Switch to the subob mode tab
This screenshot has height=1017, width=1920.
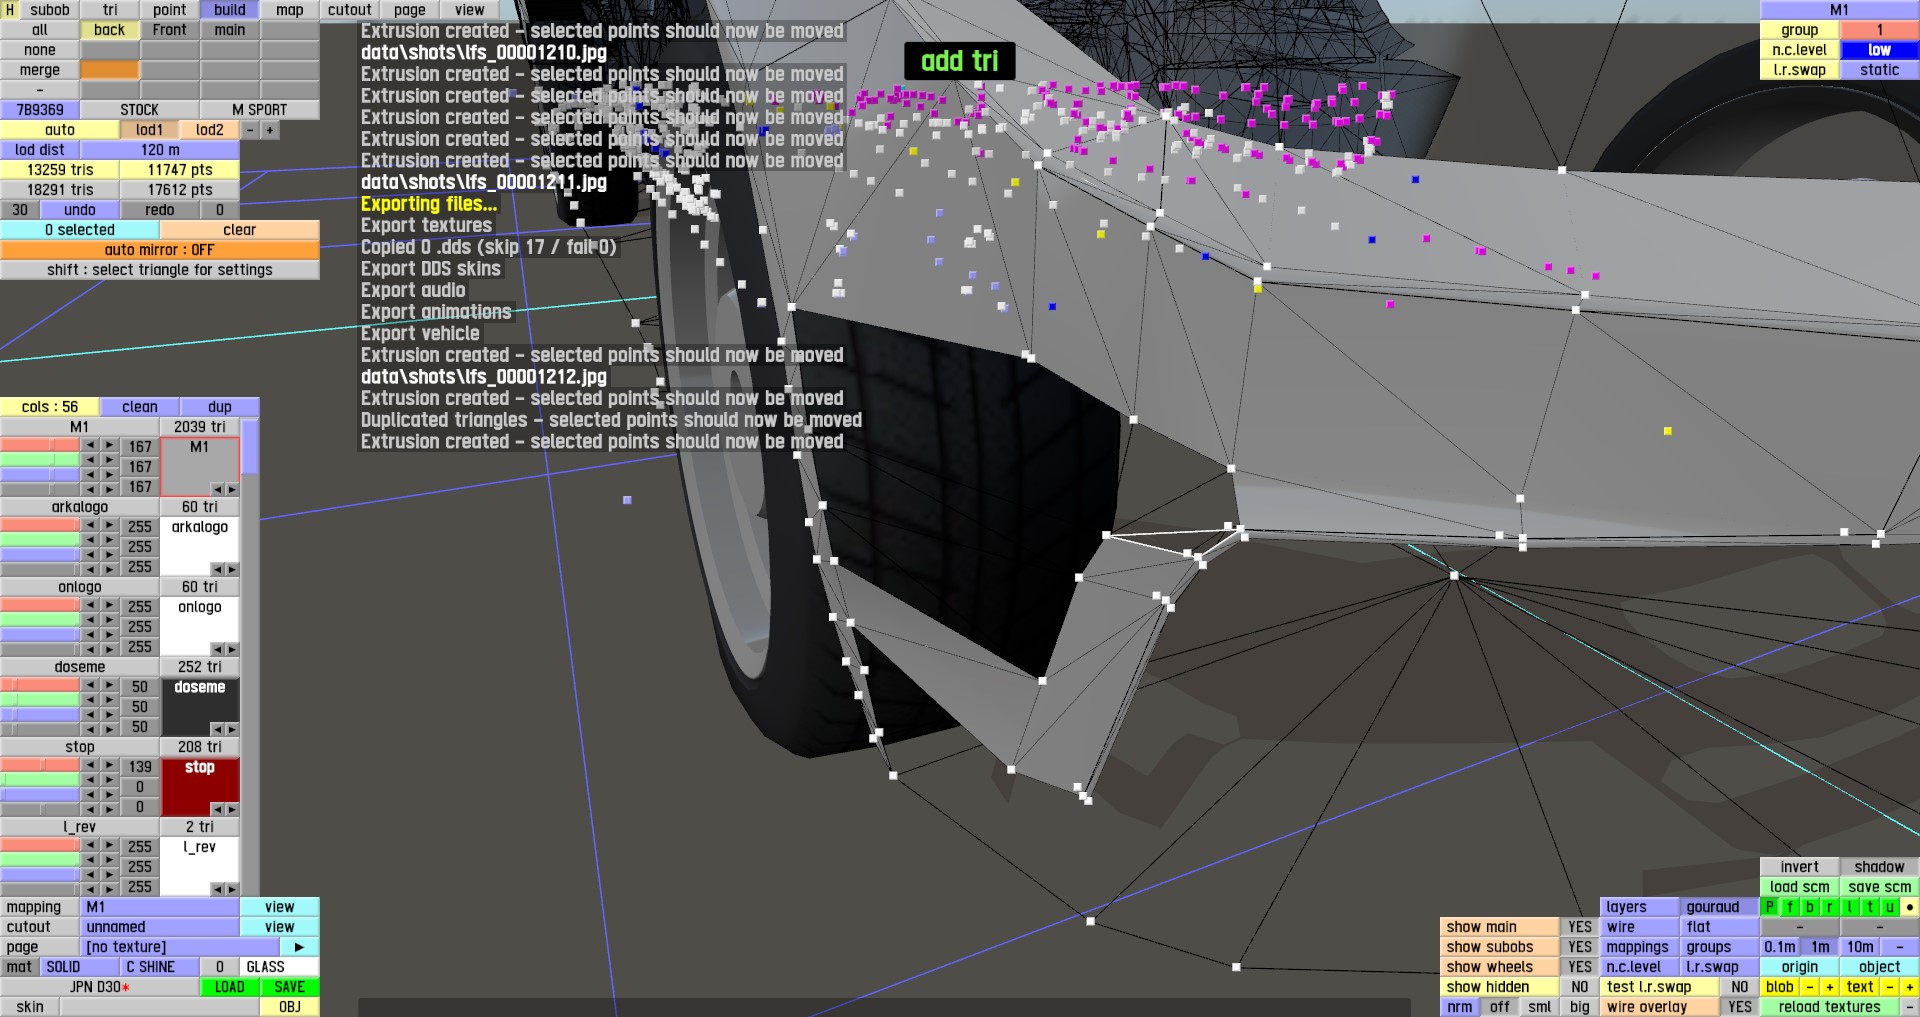pos(50,10)
